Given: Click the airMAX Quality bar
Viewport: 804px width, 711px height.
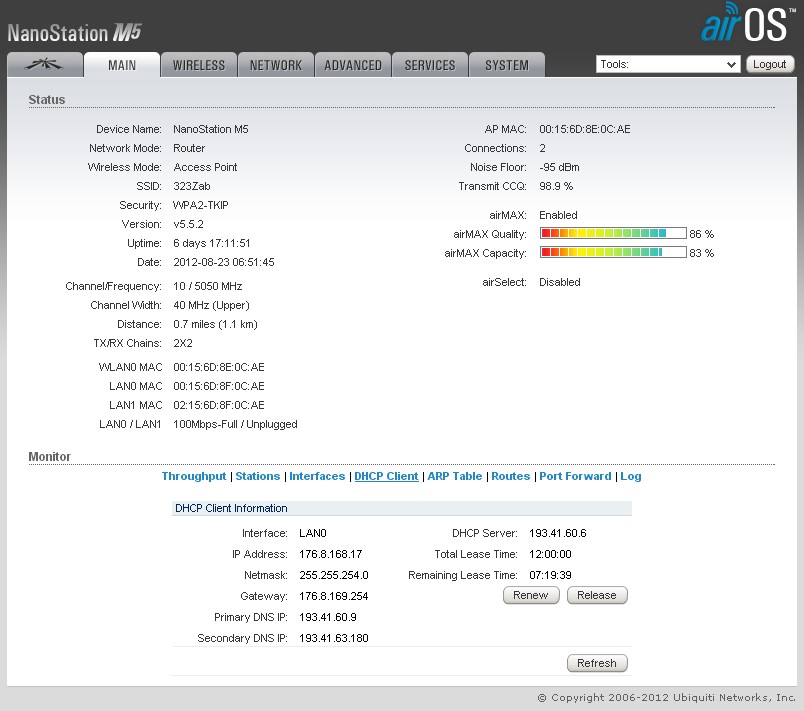Looking at the screenshot, I should coord(613,233).
